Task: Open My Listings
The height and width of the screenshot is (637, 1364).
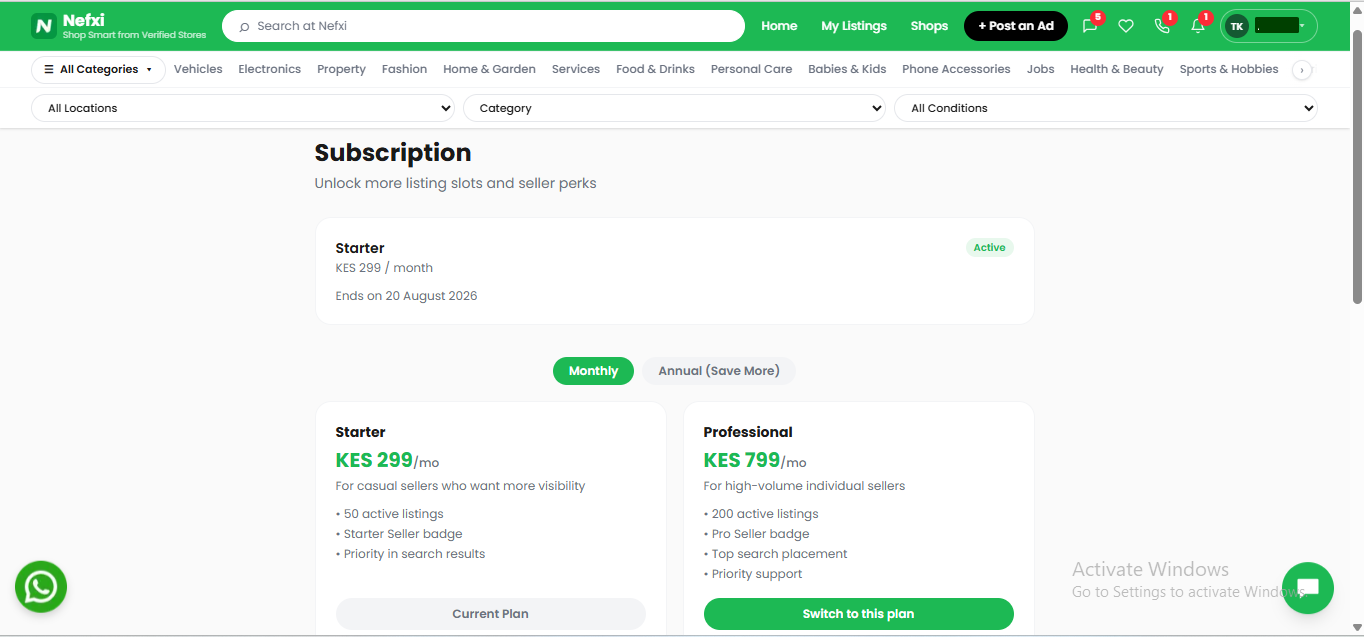Action: tap(854, 26)
